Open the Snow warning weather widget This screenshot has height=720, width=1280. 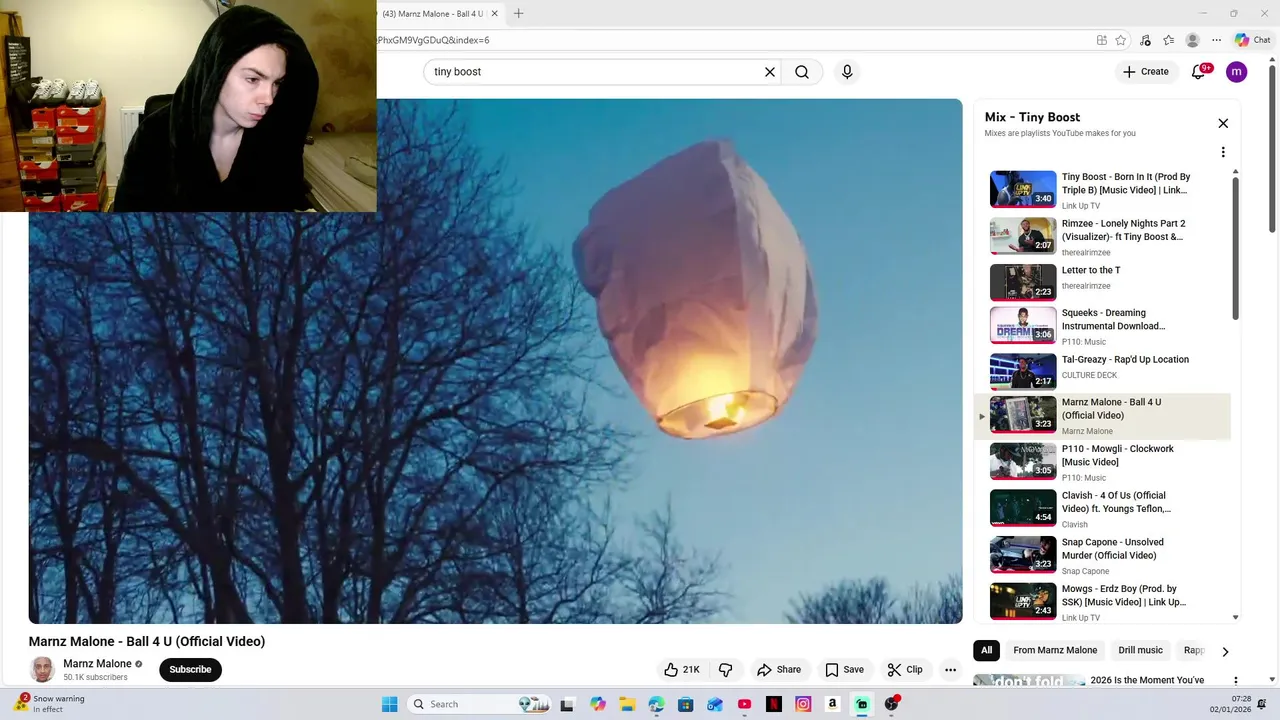tap(50, 704)
